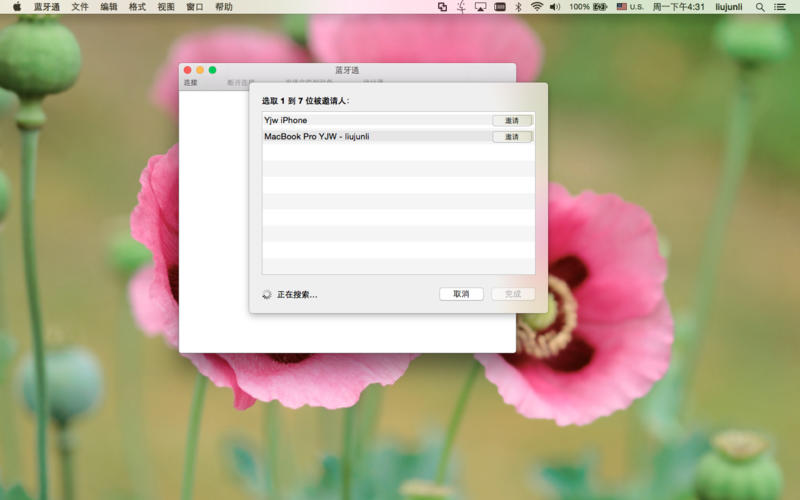Open the liujunli user menu
The image size is (800, 500).
[731, 7]
